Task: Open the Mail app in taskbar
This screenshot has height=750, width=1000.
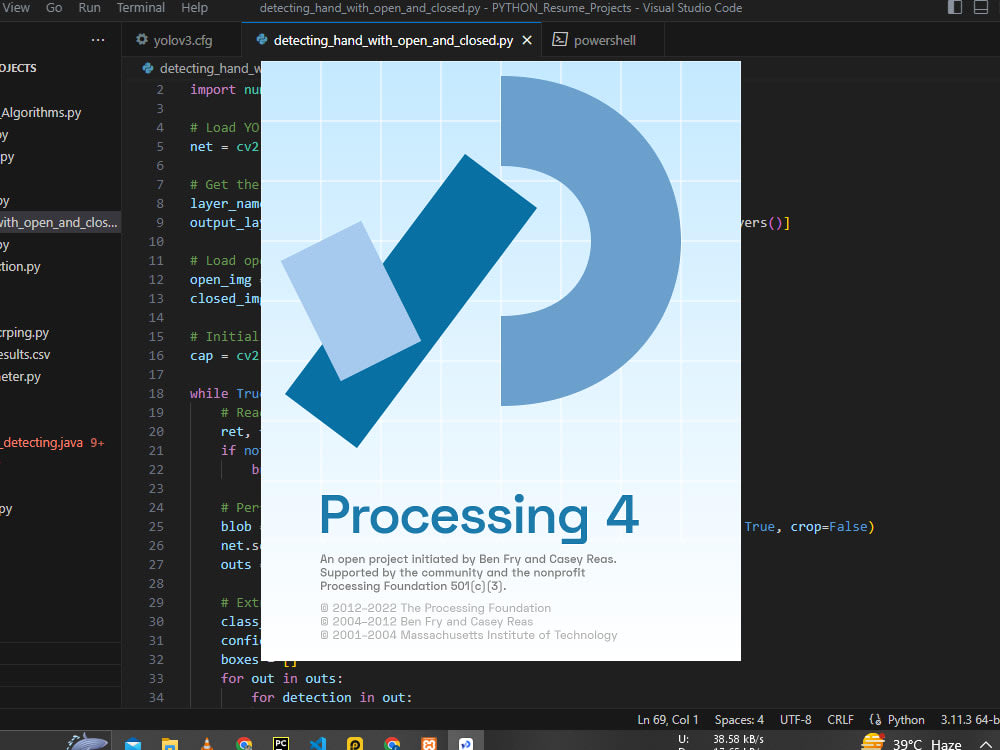Action: click(133, 744)
